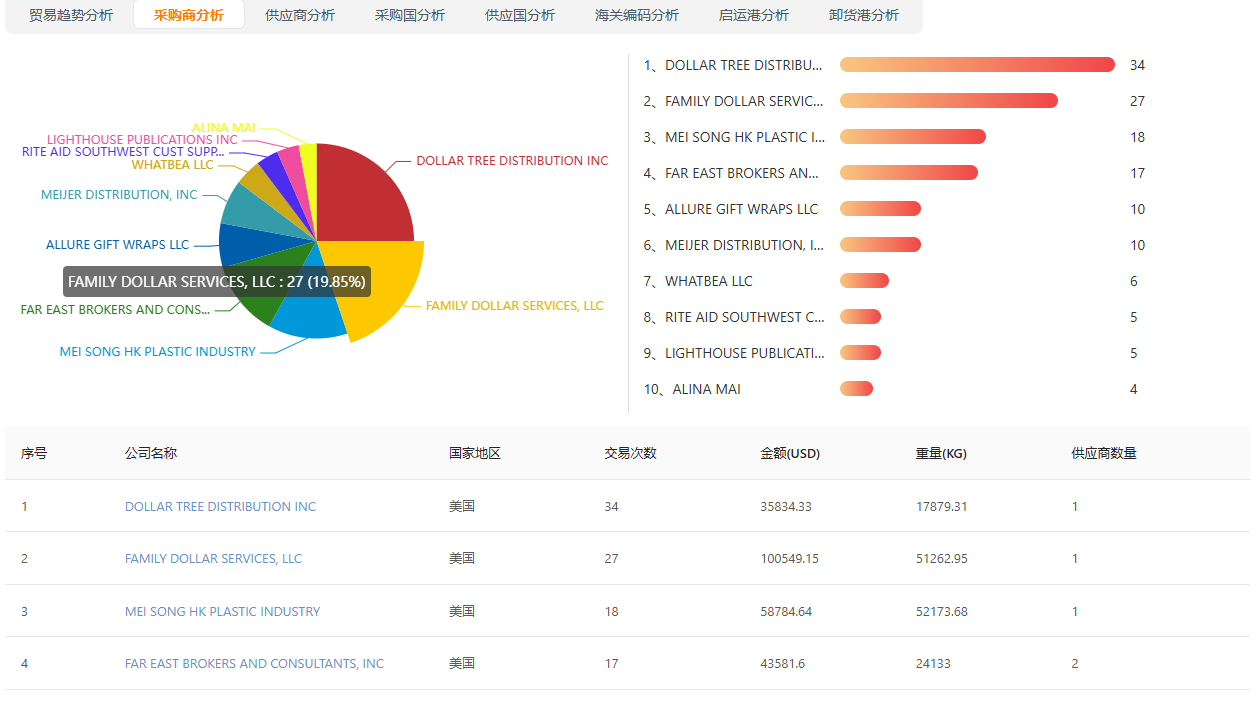The image size is (1259, 709).
Task: Click the MEI SONG HK PLASTIC INDUSTRY pie label
Action: 158,352
